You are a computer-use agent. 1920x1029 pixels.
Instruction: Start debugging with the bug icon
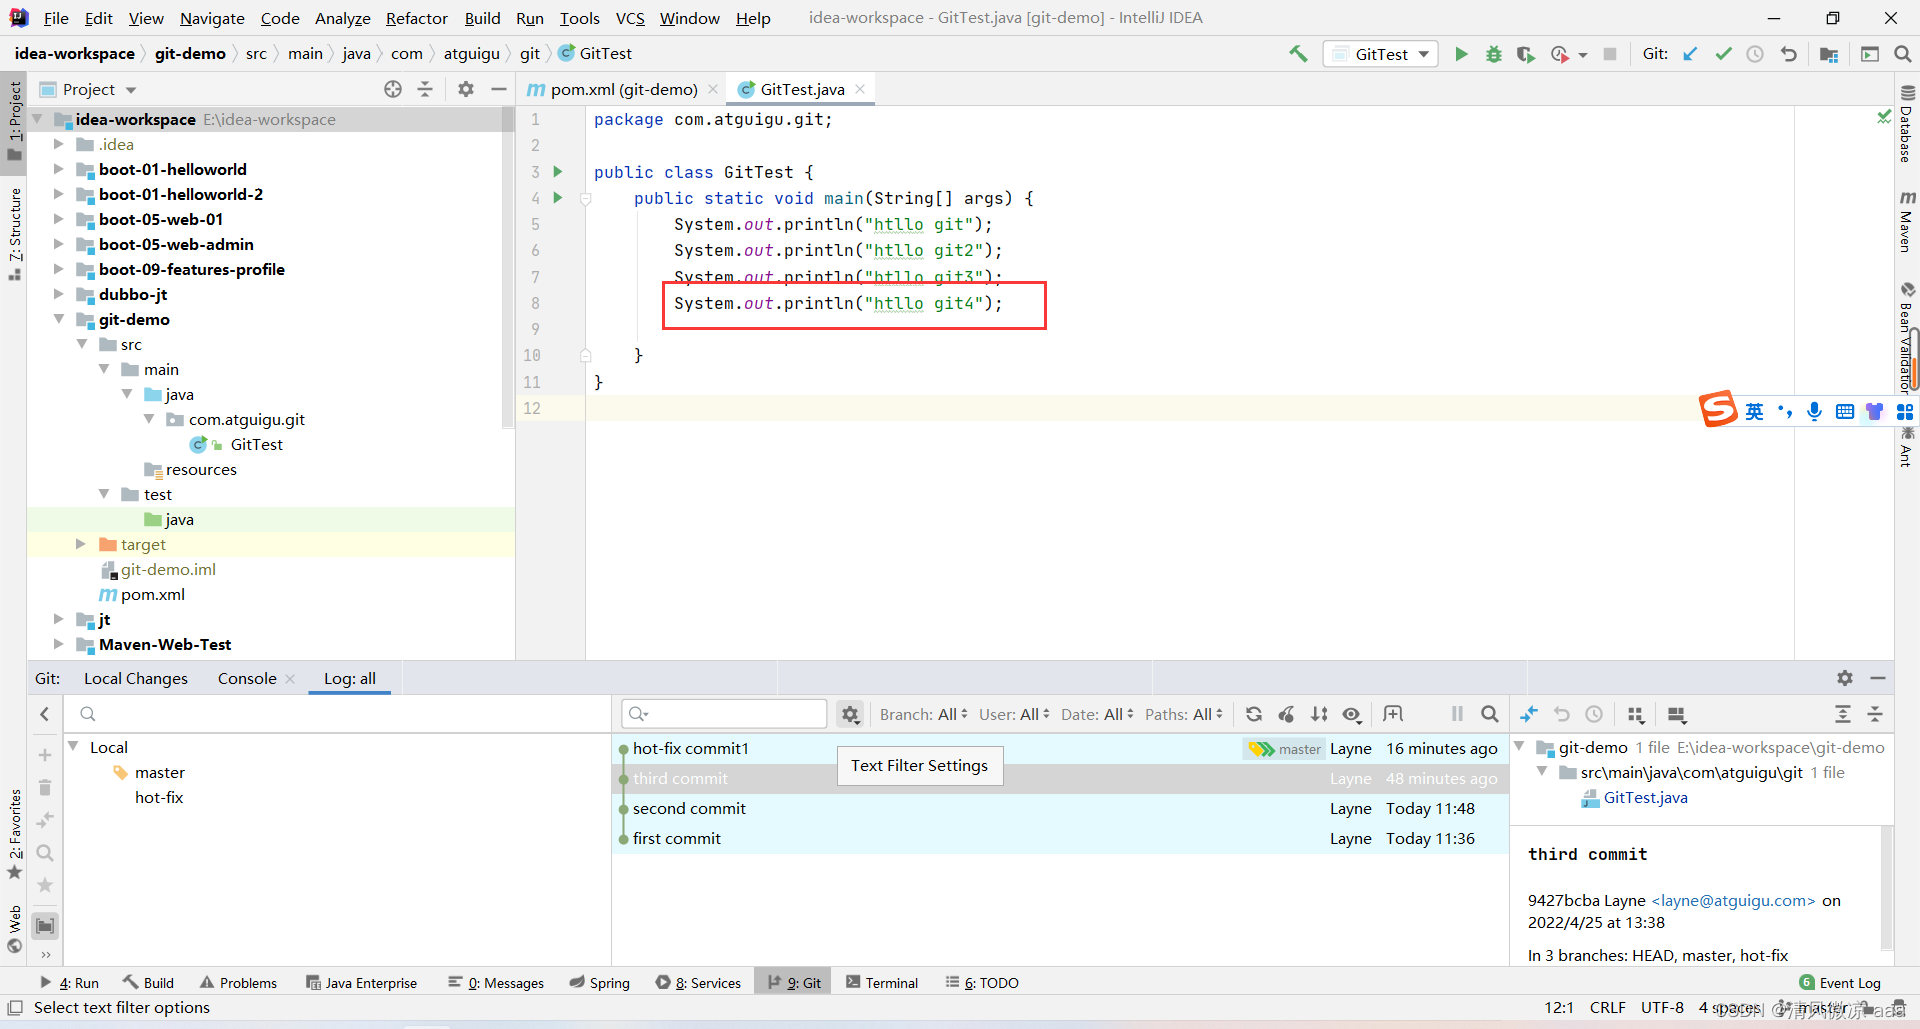(x=1493, y=54)
